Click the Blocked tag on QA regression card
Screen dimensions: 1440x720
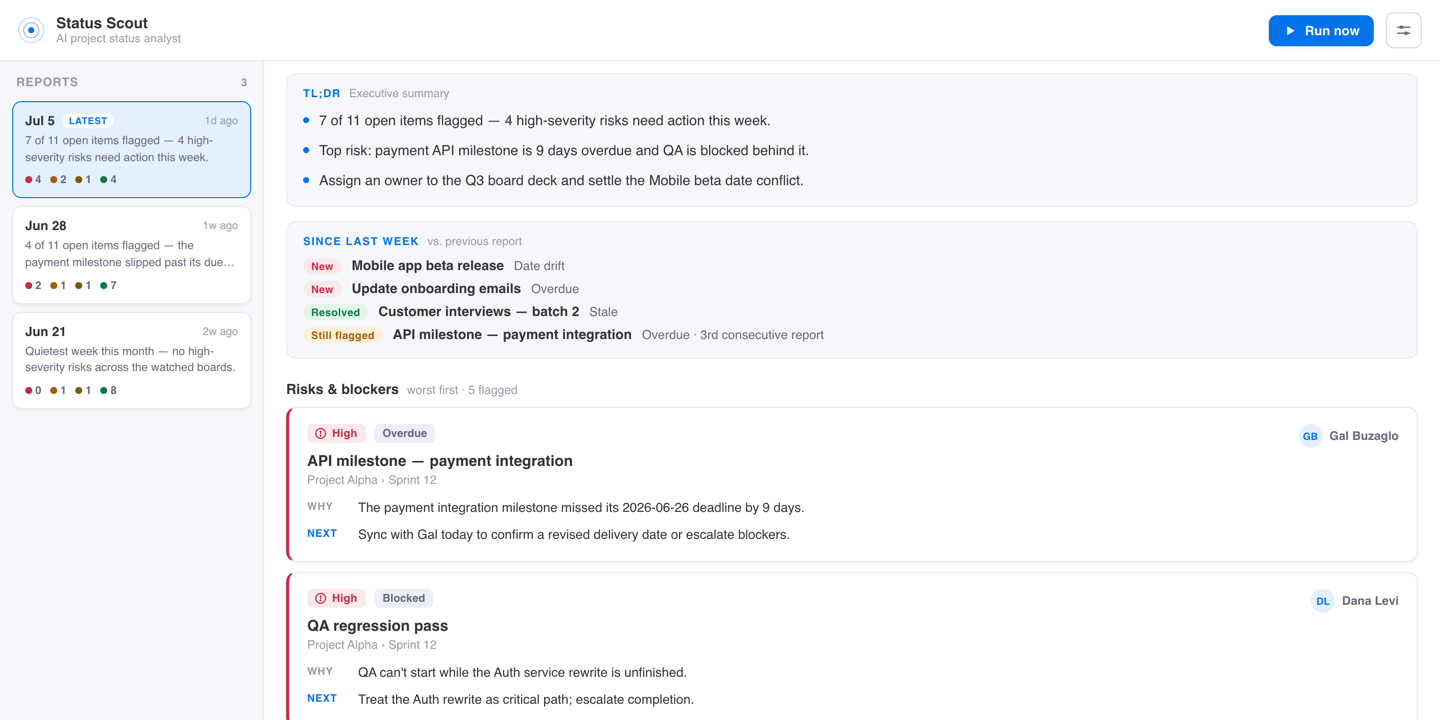[404, 599]
